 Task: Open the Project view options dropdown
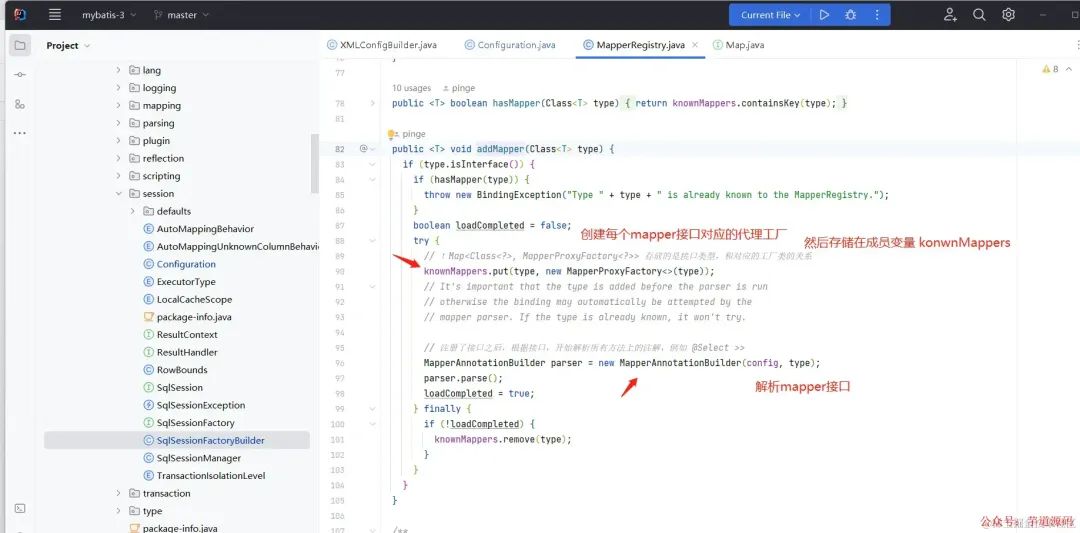point(87,45)
